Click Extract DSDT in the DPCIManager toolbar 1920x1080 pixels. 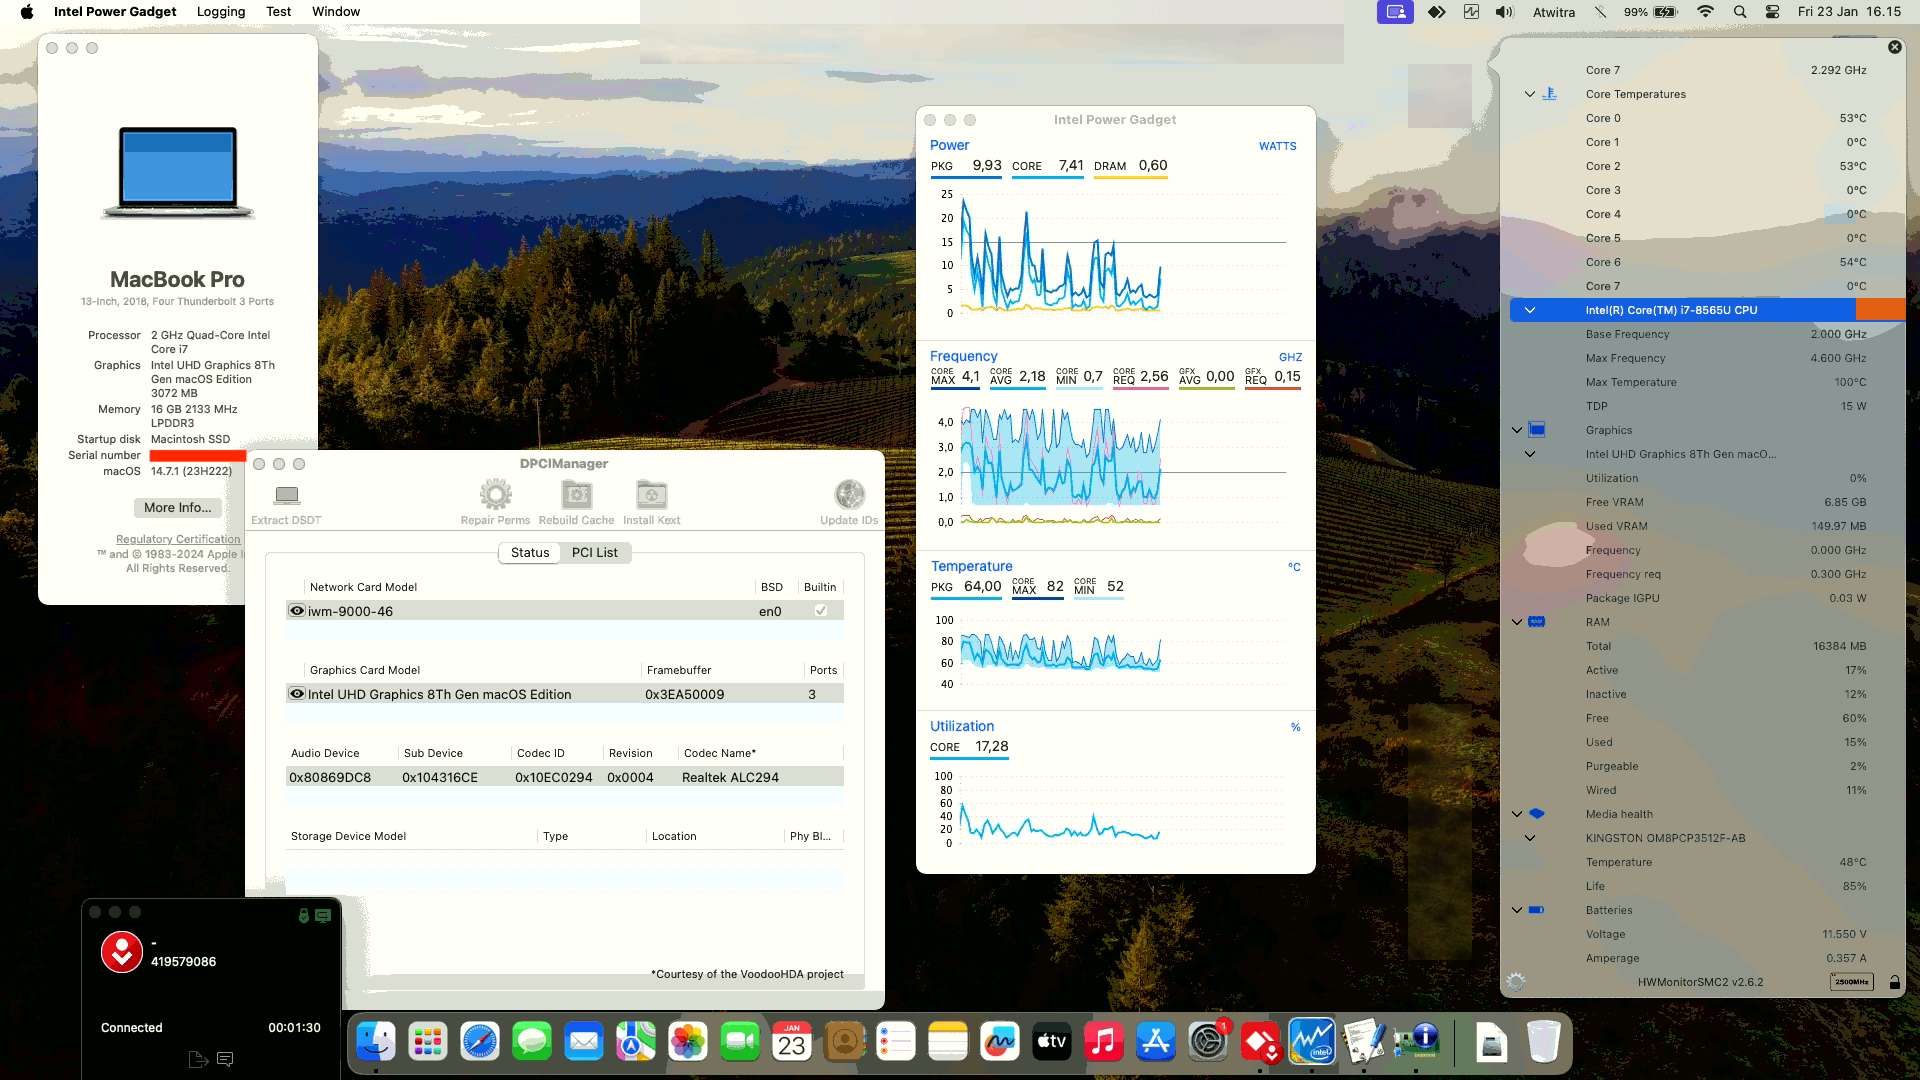tap(286, 503)
